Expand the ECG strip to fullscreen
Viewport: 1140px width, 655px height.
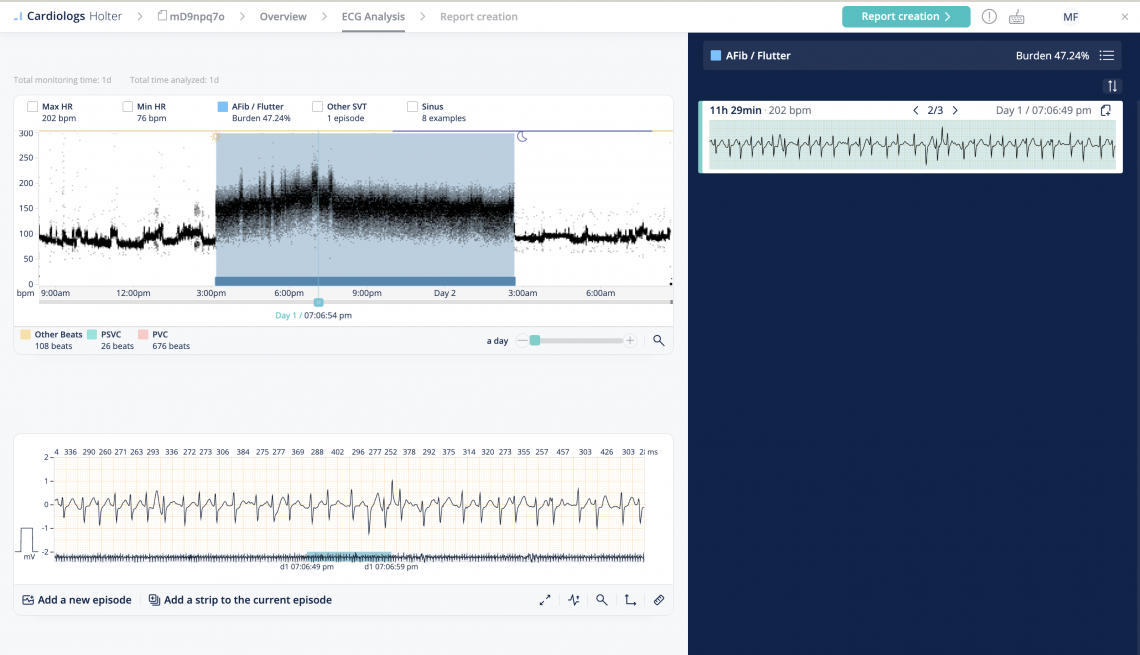545,600
